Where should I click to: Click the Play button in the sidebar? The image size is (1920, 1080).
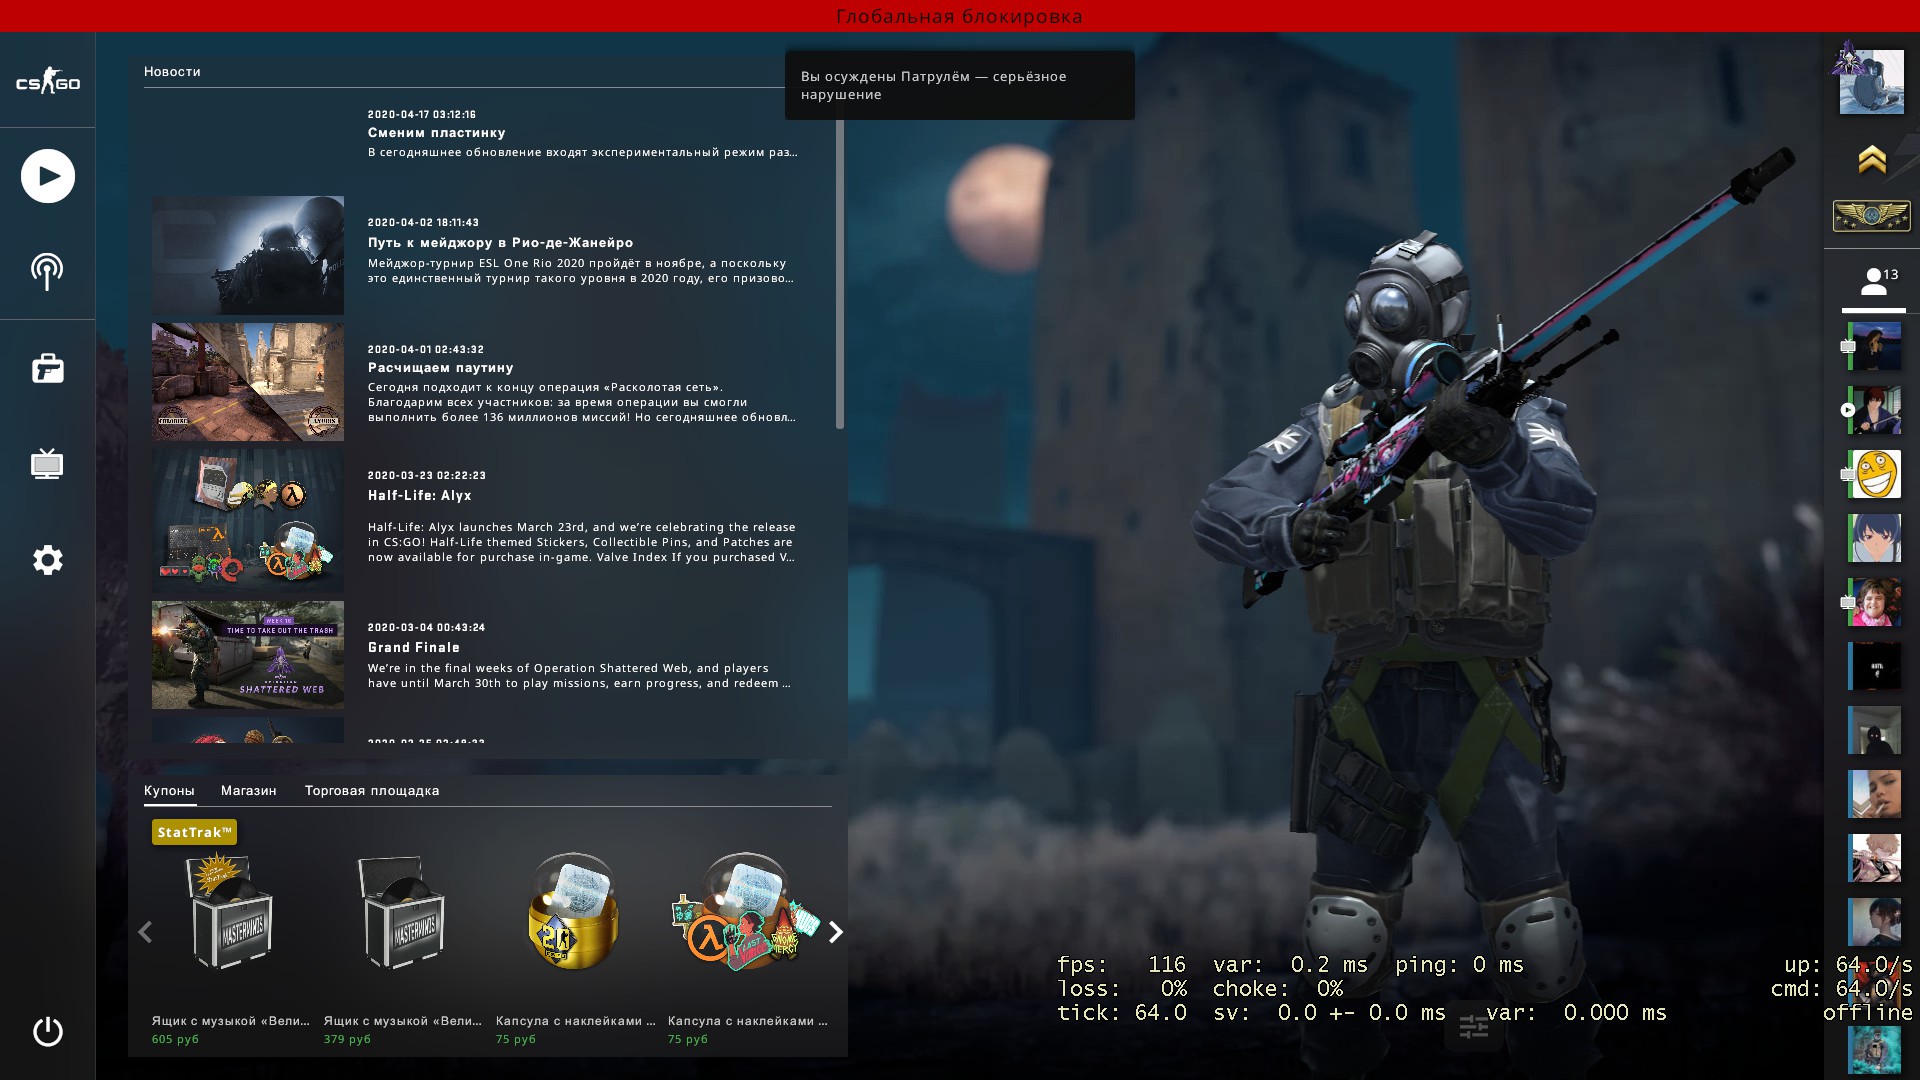click(x=48, y=176)
